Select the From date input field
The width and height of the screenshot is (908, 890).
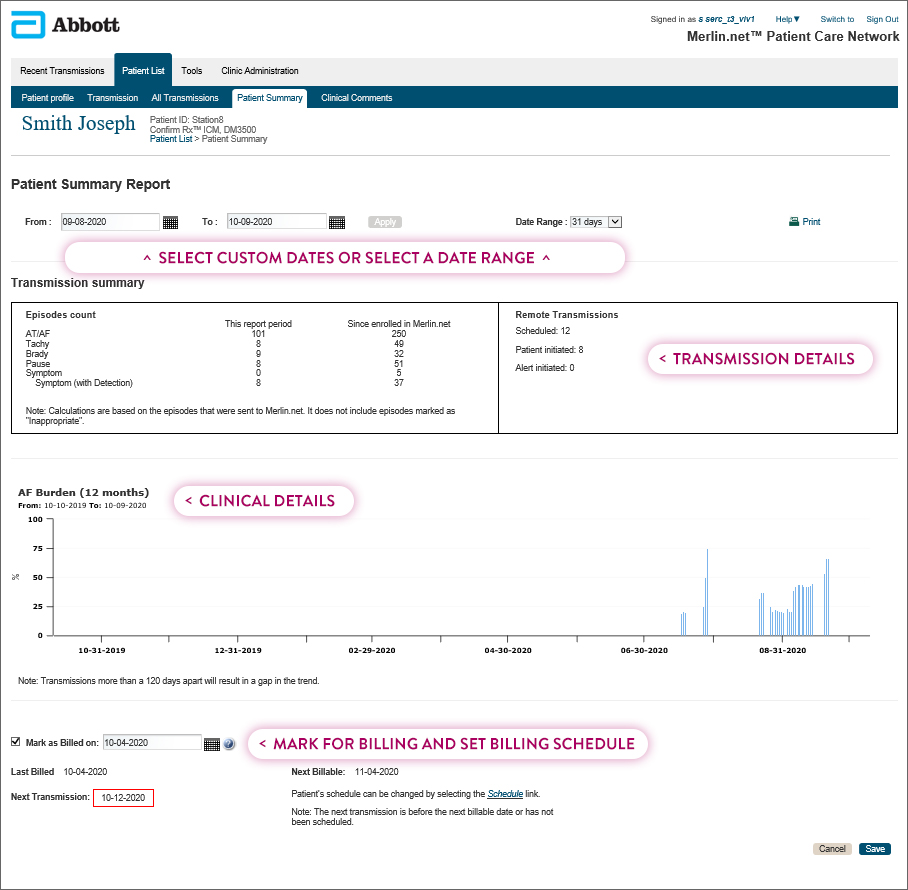(x=110, y=221)
